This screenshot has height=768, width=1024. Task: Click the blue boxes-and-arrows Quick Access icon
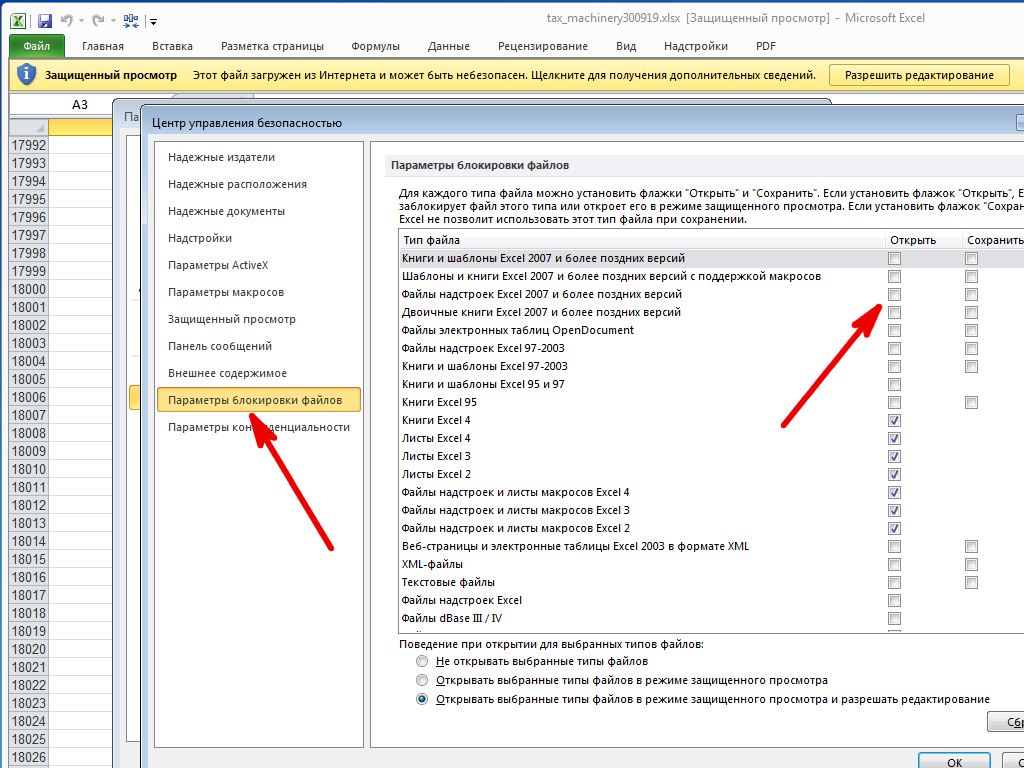pos(131,21)
